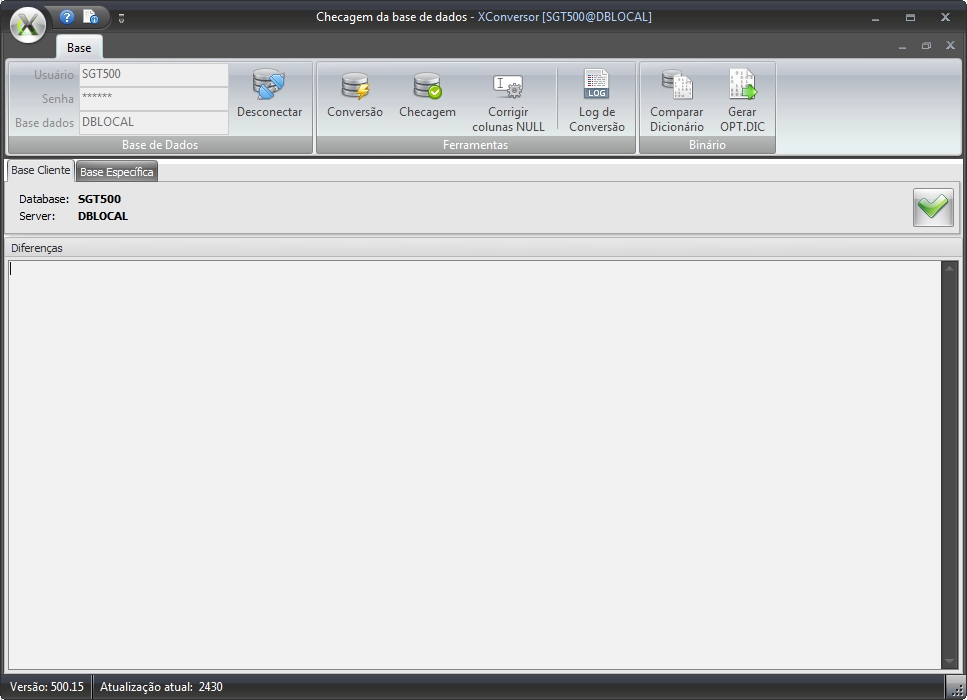Viewport: 967px width, 700px height.
Task: Open the document info icon in quick access
Action: 91,17
